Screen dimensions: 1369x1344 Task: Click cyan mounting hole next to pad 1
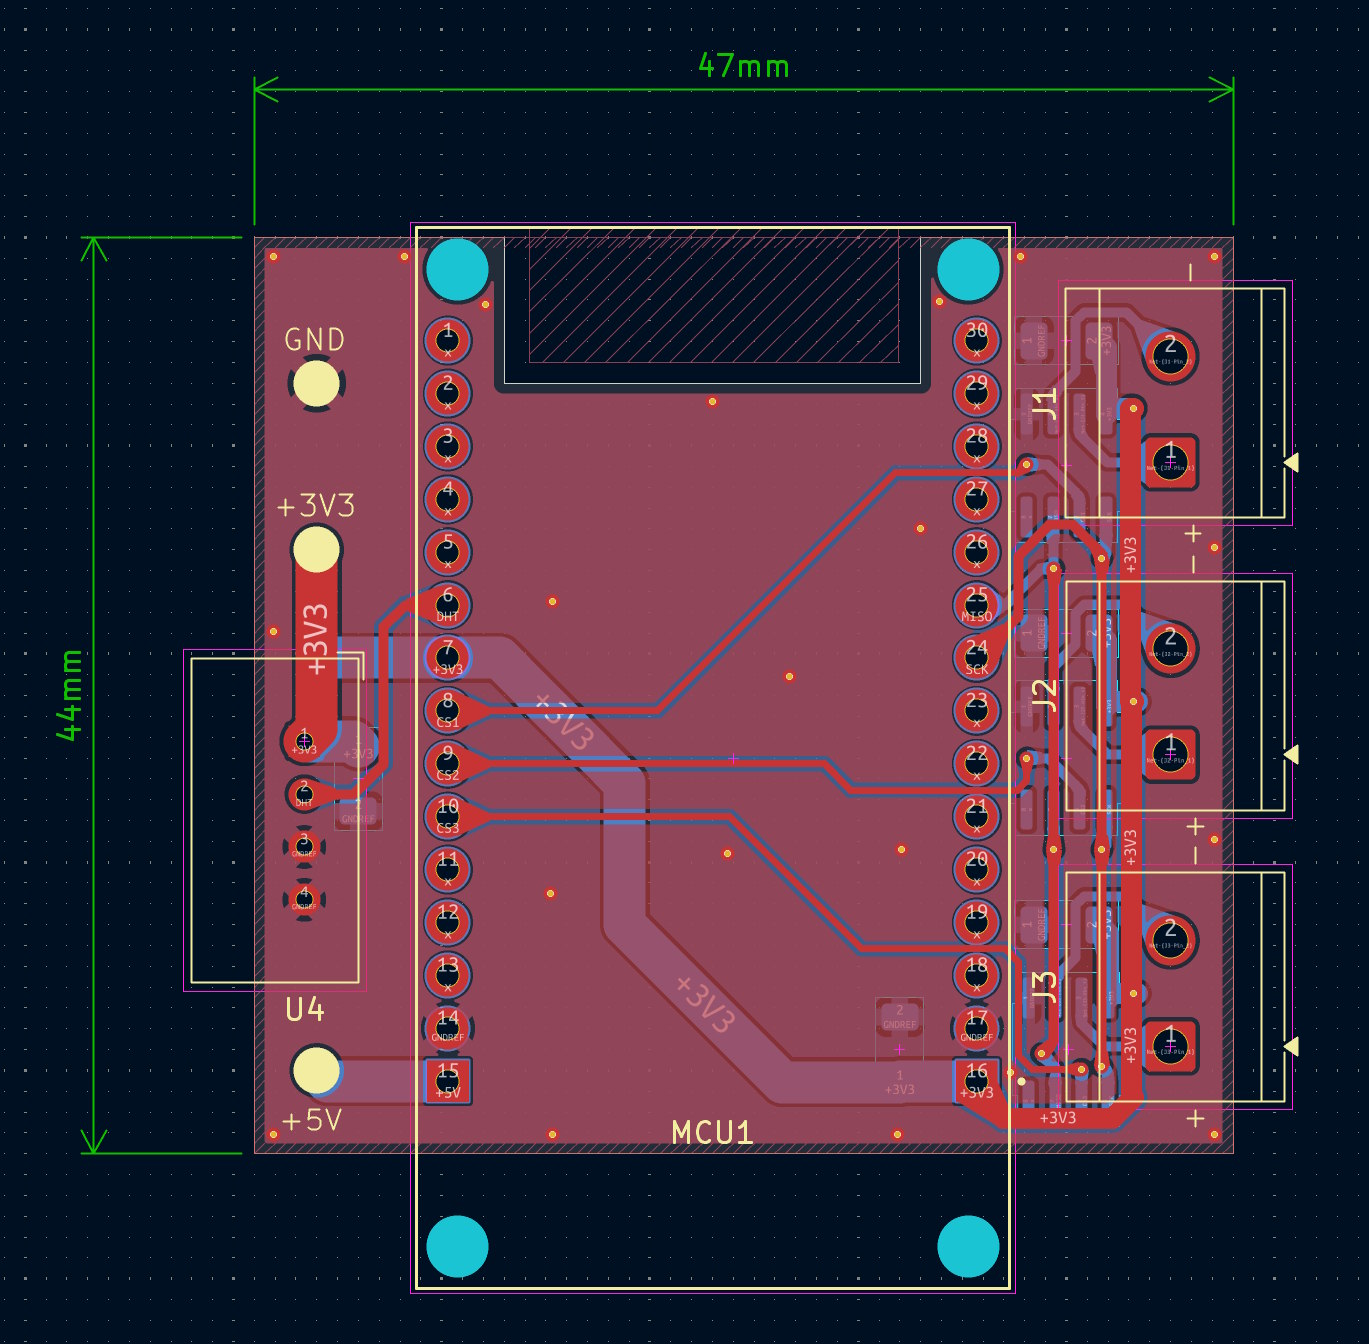[x=457, y=270]
